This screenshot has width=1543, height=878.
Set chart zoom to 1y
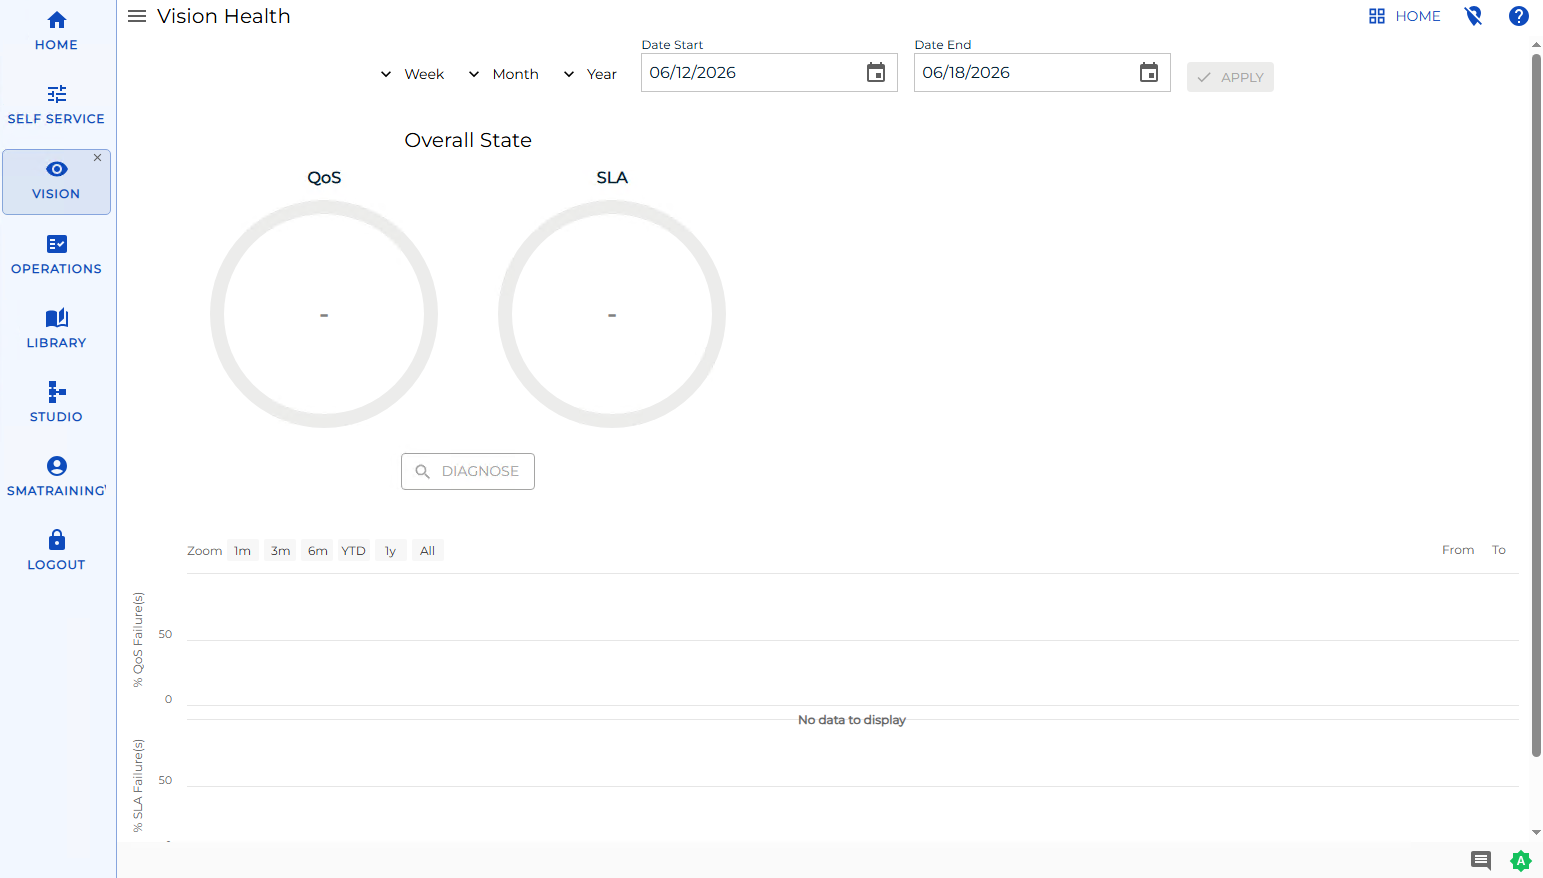pos(391,551)
